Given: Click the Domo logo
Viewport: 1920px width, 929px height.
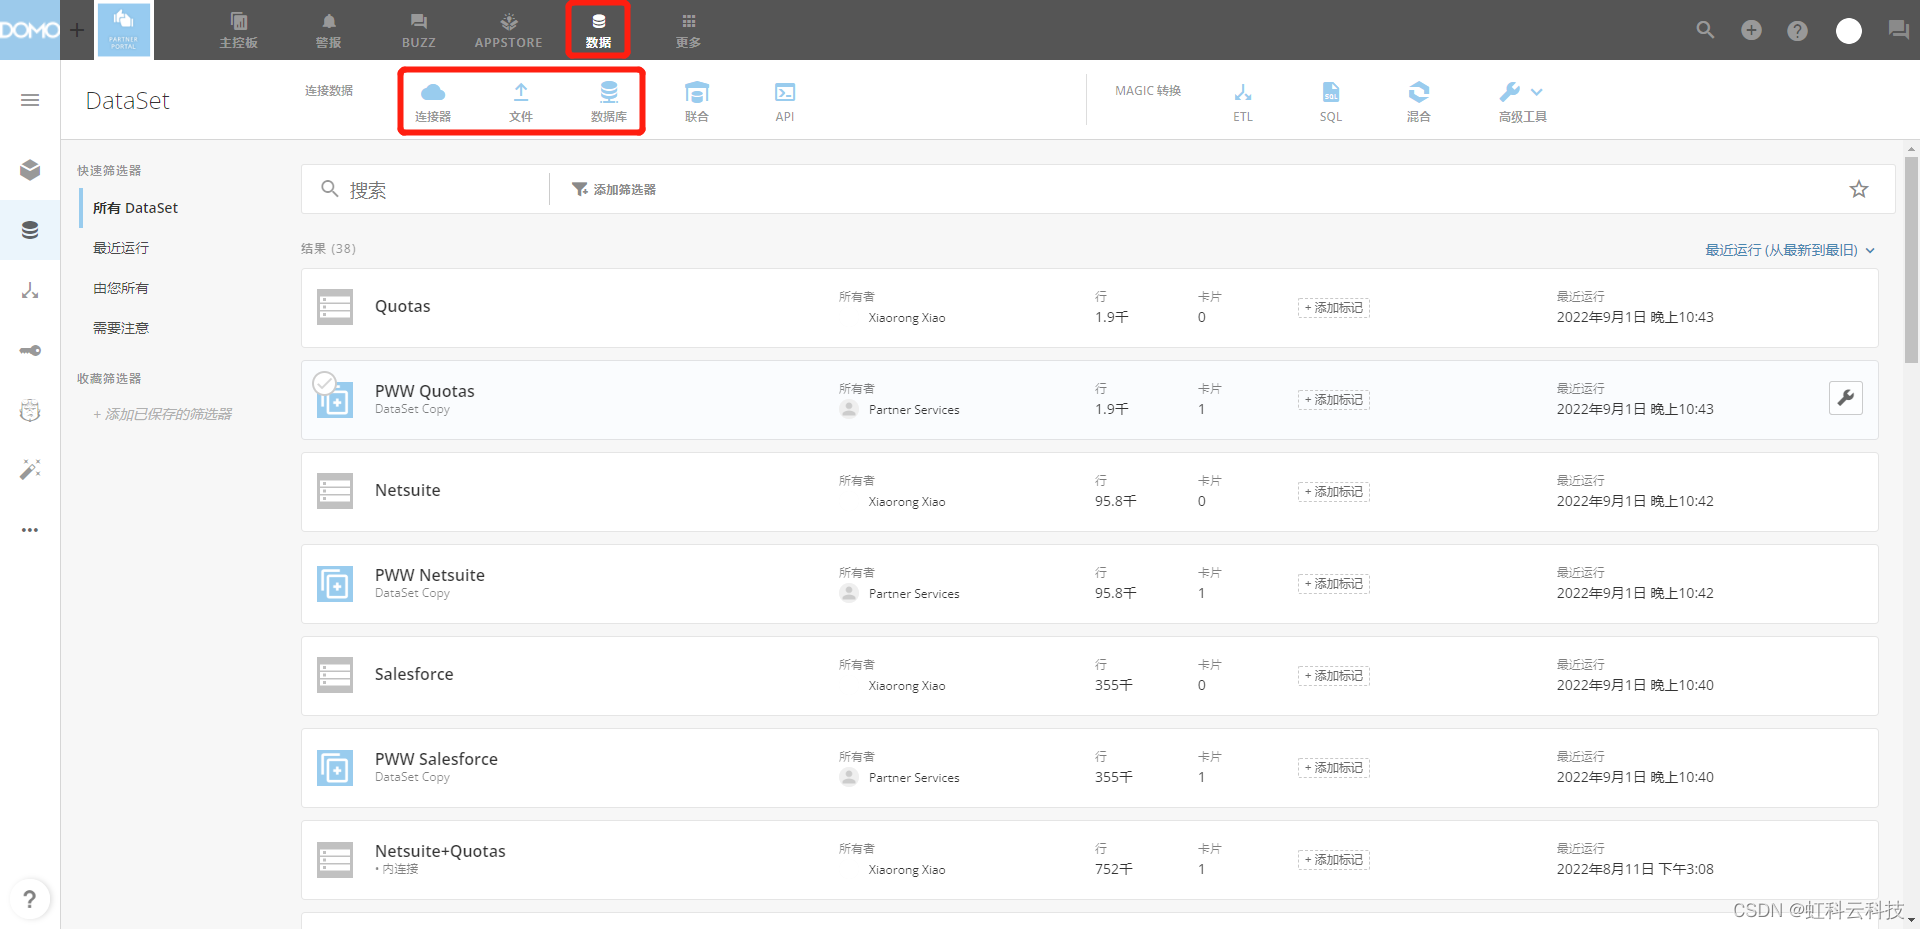Looking at the screenshot, I should click(x=30, y=30).
